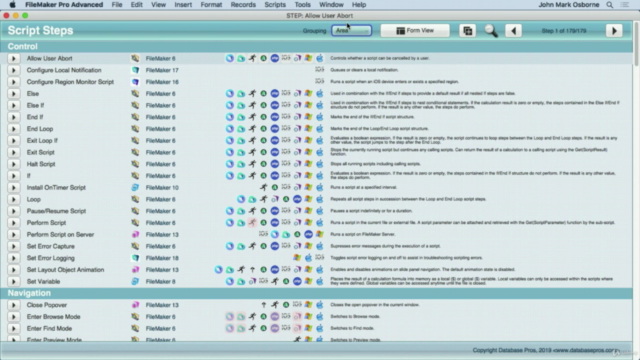The width and height of the screenshot is (640, 360).
Task: Open the Scripts menu
Action: [275, 5]
